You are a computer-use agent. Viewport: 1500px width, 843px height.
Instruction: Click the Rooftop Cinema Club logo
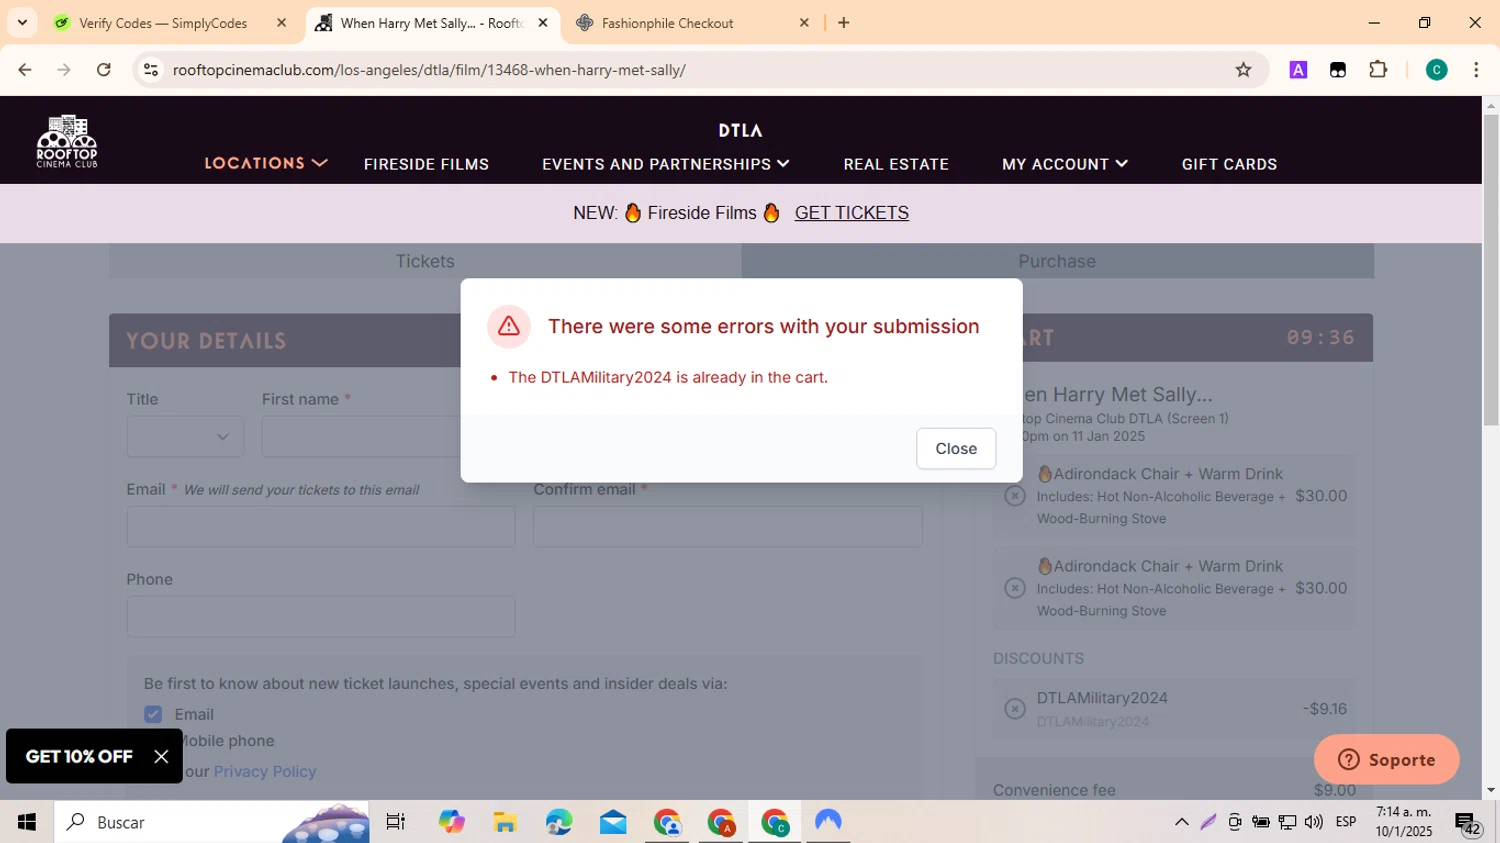pyautogui.click(x=67, y=141)
